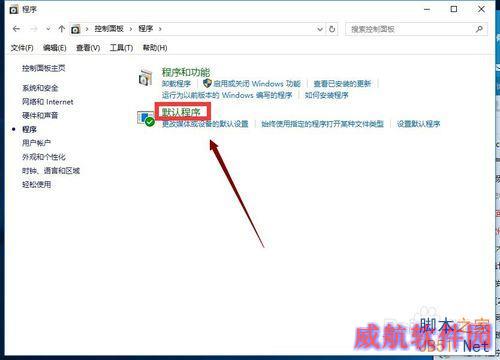Click the 程序和功能 icon
Screen dimensions: 500x360
(145, 77)
